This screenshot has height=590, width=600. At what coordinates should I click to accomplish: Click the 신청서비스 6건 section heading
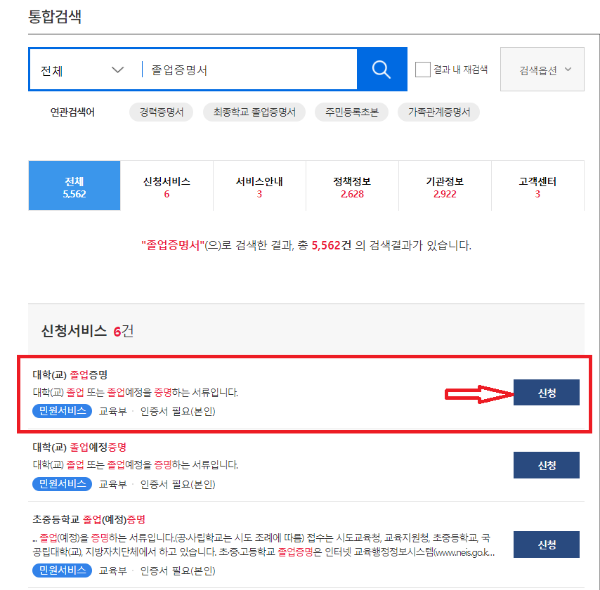(x=87, y=331)
